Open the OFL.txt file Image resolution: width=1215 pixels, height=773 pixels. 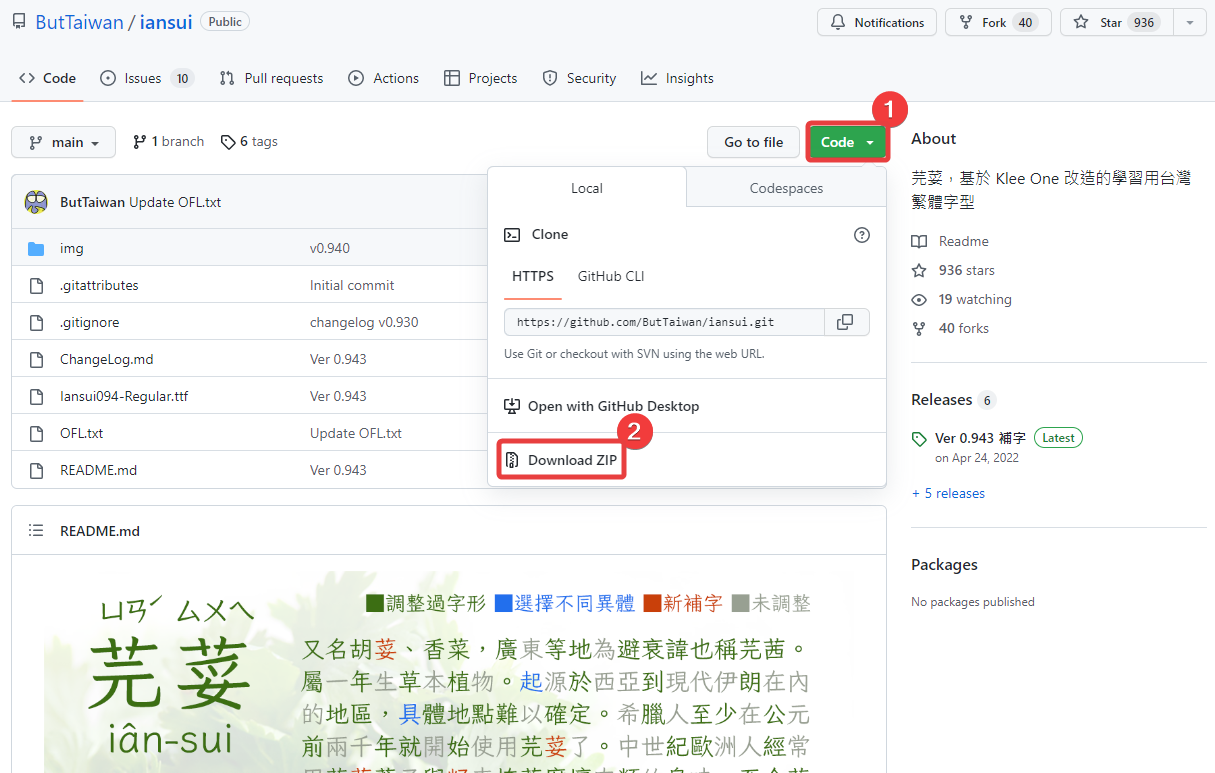point(82,433)
